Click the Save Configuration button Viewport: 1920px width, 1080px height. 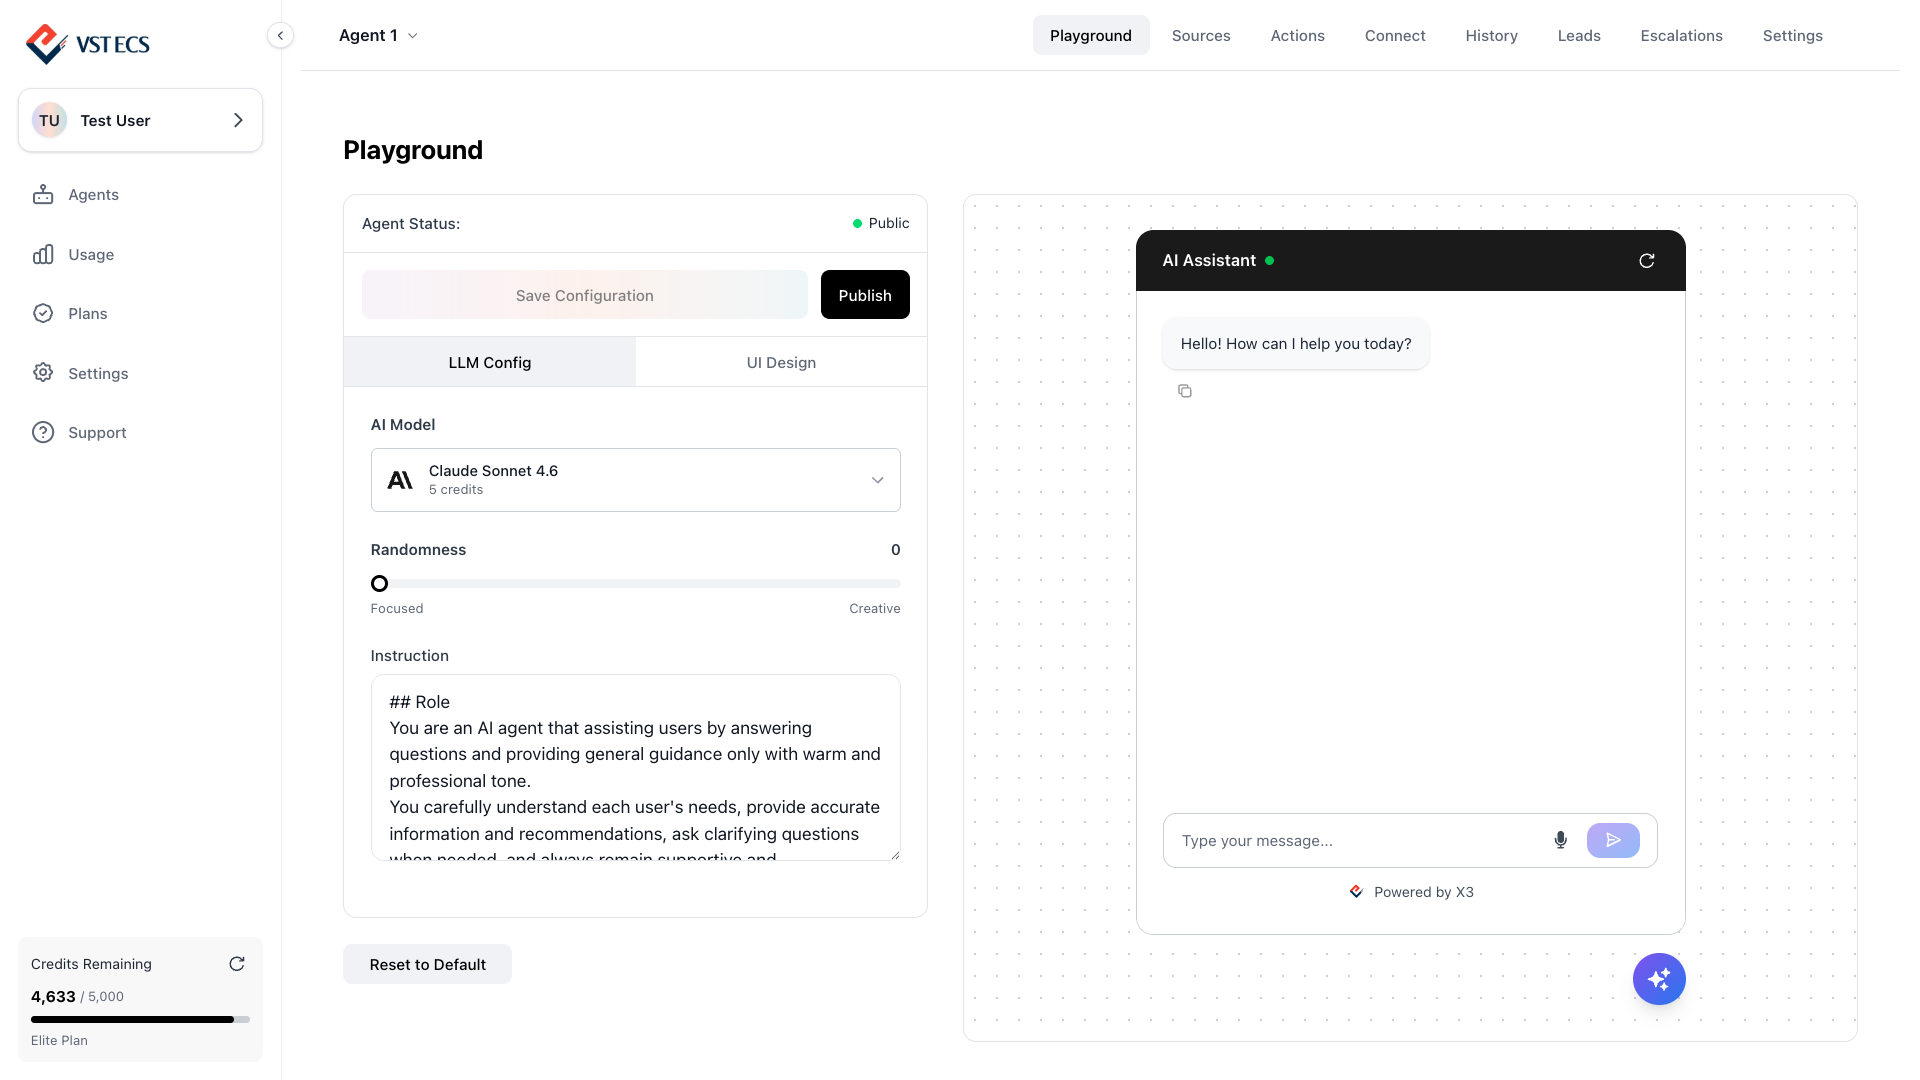(x=585, y=295)
